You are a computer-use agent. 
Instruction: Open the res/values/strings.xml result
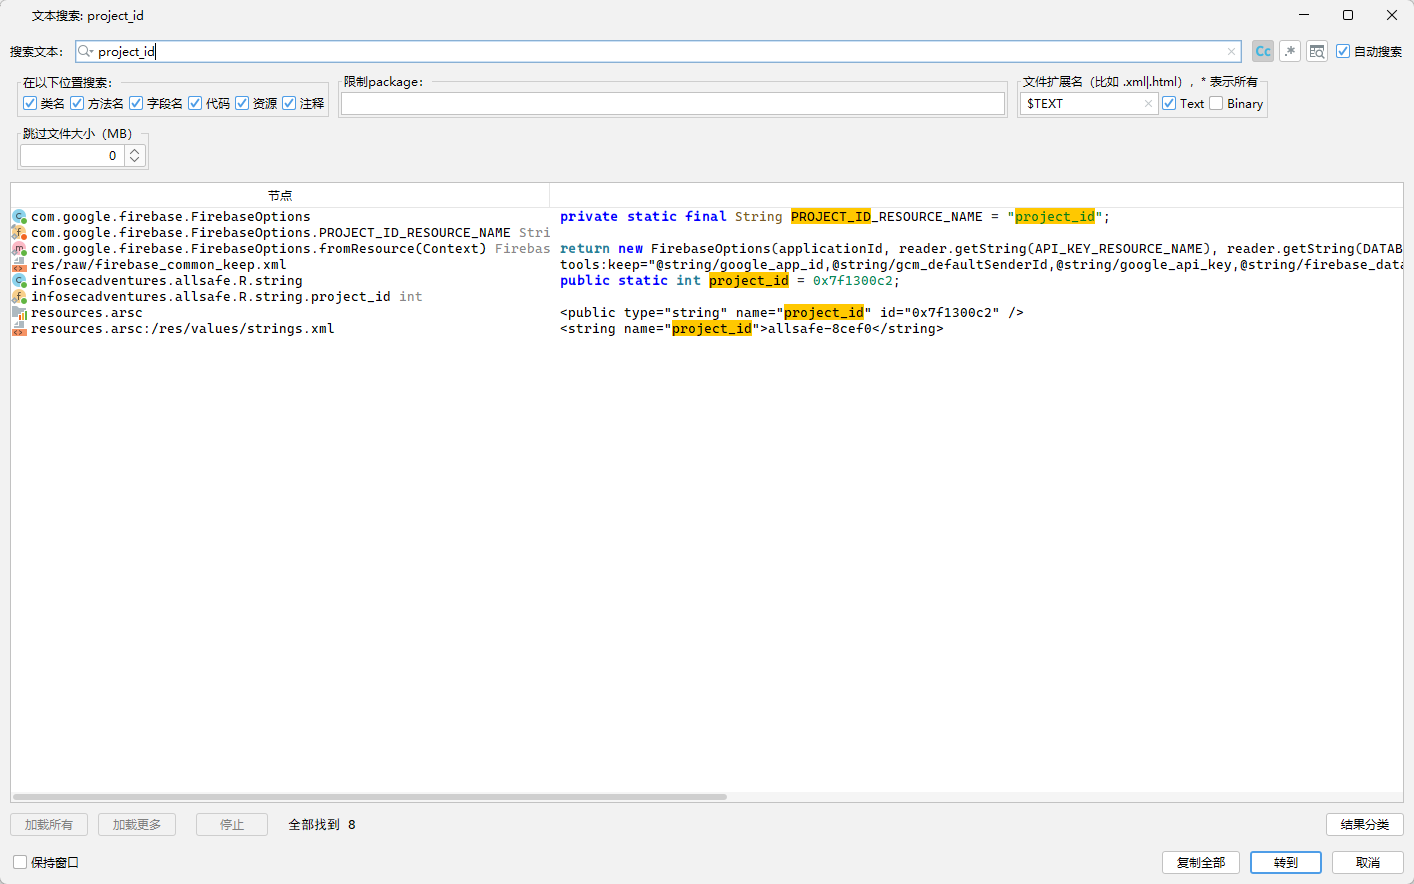(x=182, y=329)
